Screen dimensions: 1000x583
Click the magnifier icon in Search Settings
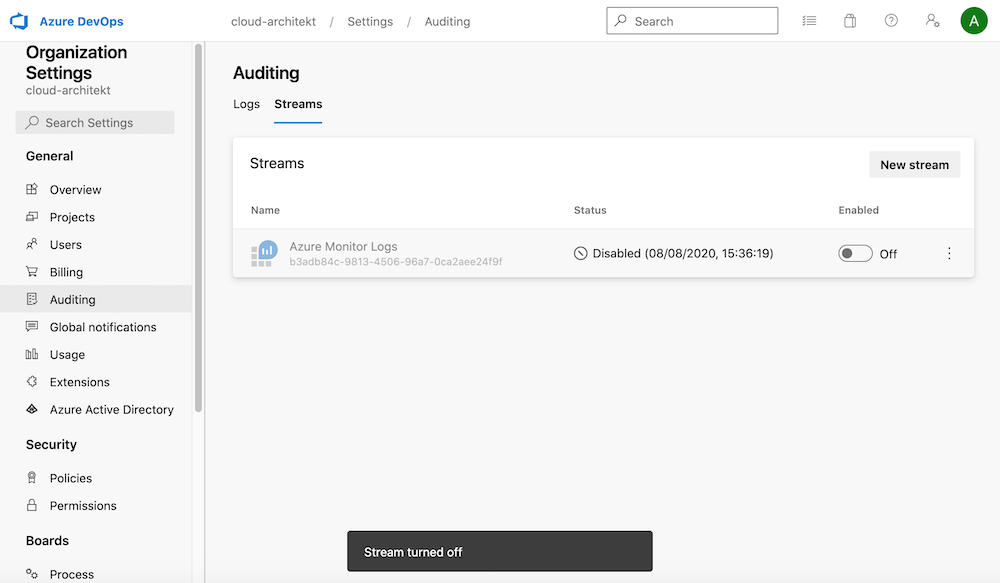tap(32, 122)
